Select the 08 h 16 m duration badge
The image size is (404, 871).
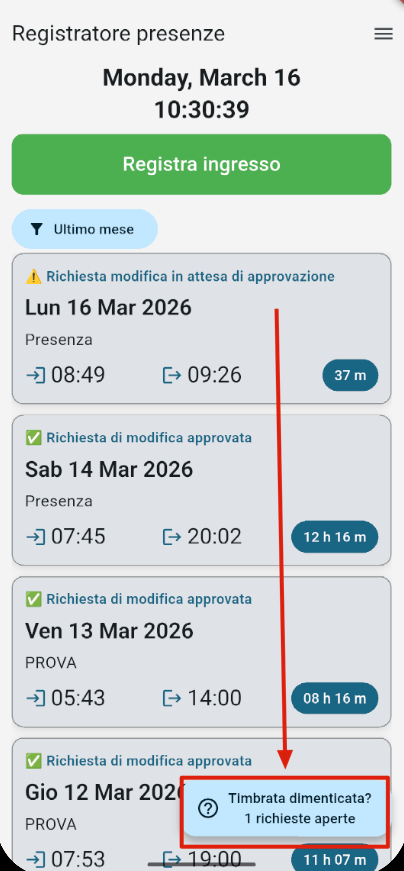pos(335,698)
